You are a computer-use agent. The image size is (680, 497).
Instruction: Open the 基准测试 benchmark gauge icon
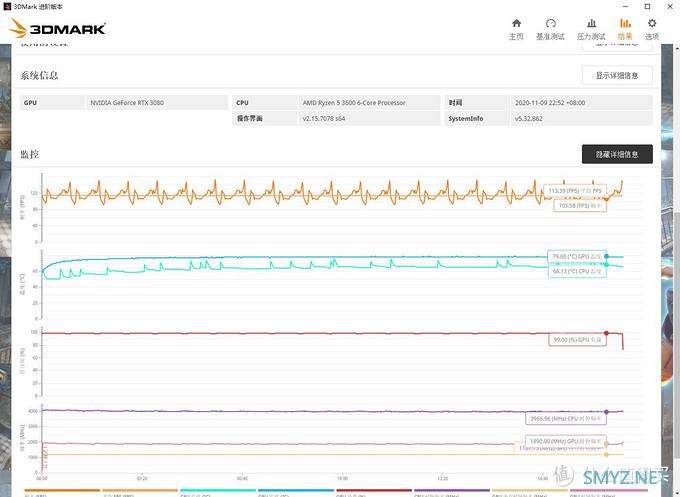pos(550,23)
